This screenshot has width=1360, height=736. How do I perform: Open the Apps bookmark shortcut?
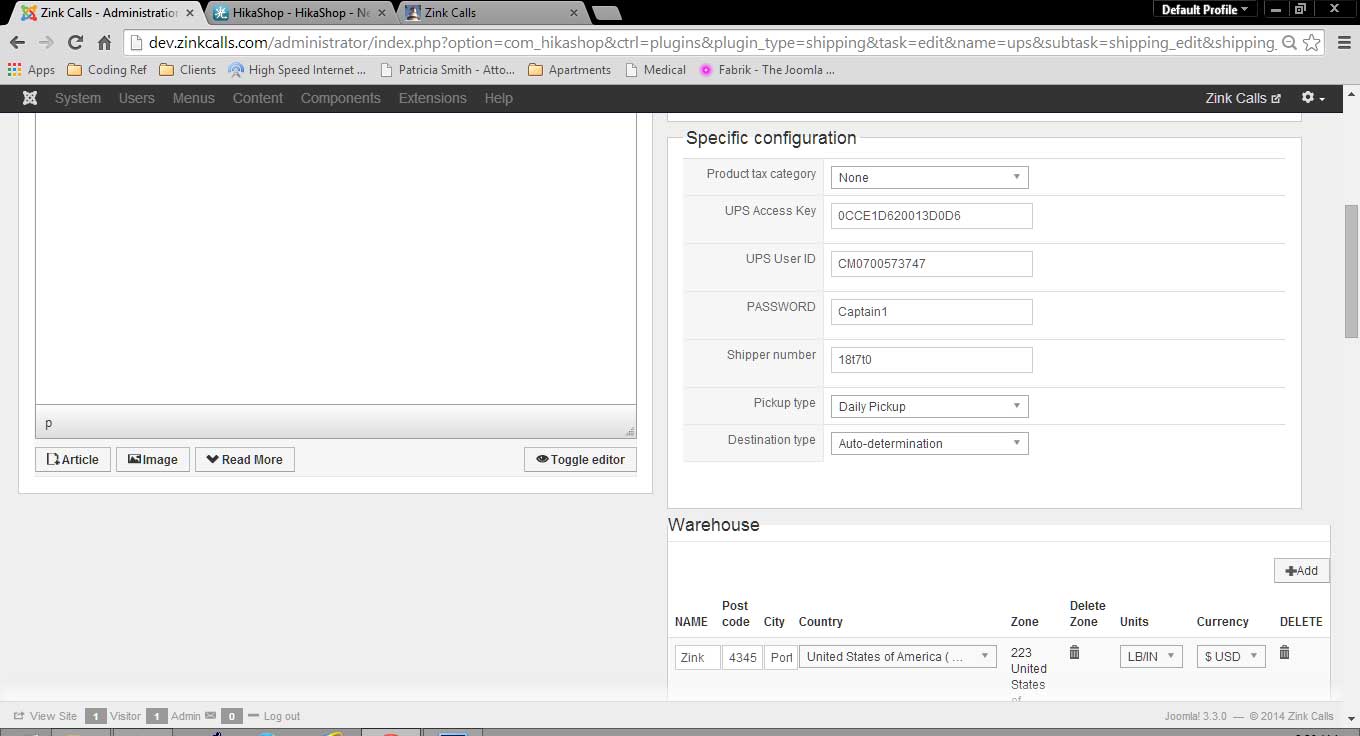pos(31,70)
